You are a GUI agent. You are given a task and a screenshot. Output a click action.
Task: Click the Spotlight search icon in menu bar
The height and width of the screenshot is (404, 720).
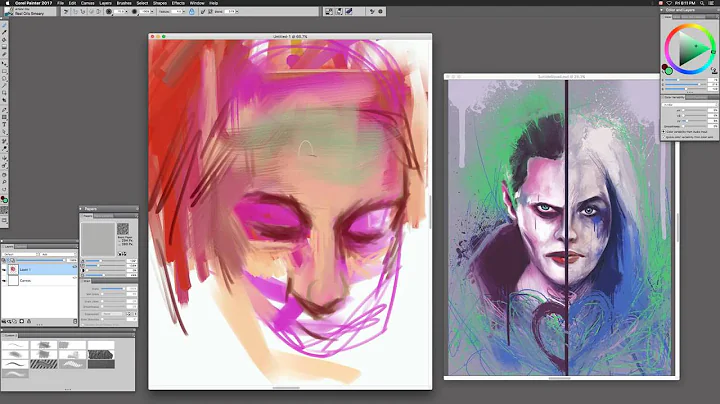coord(702,3)
